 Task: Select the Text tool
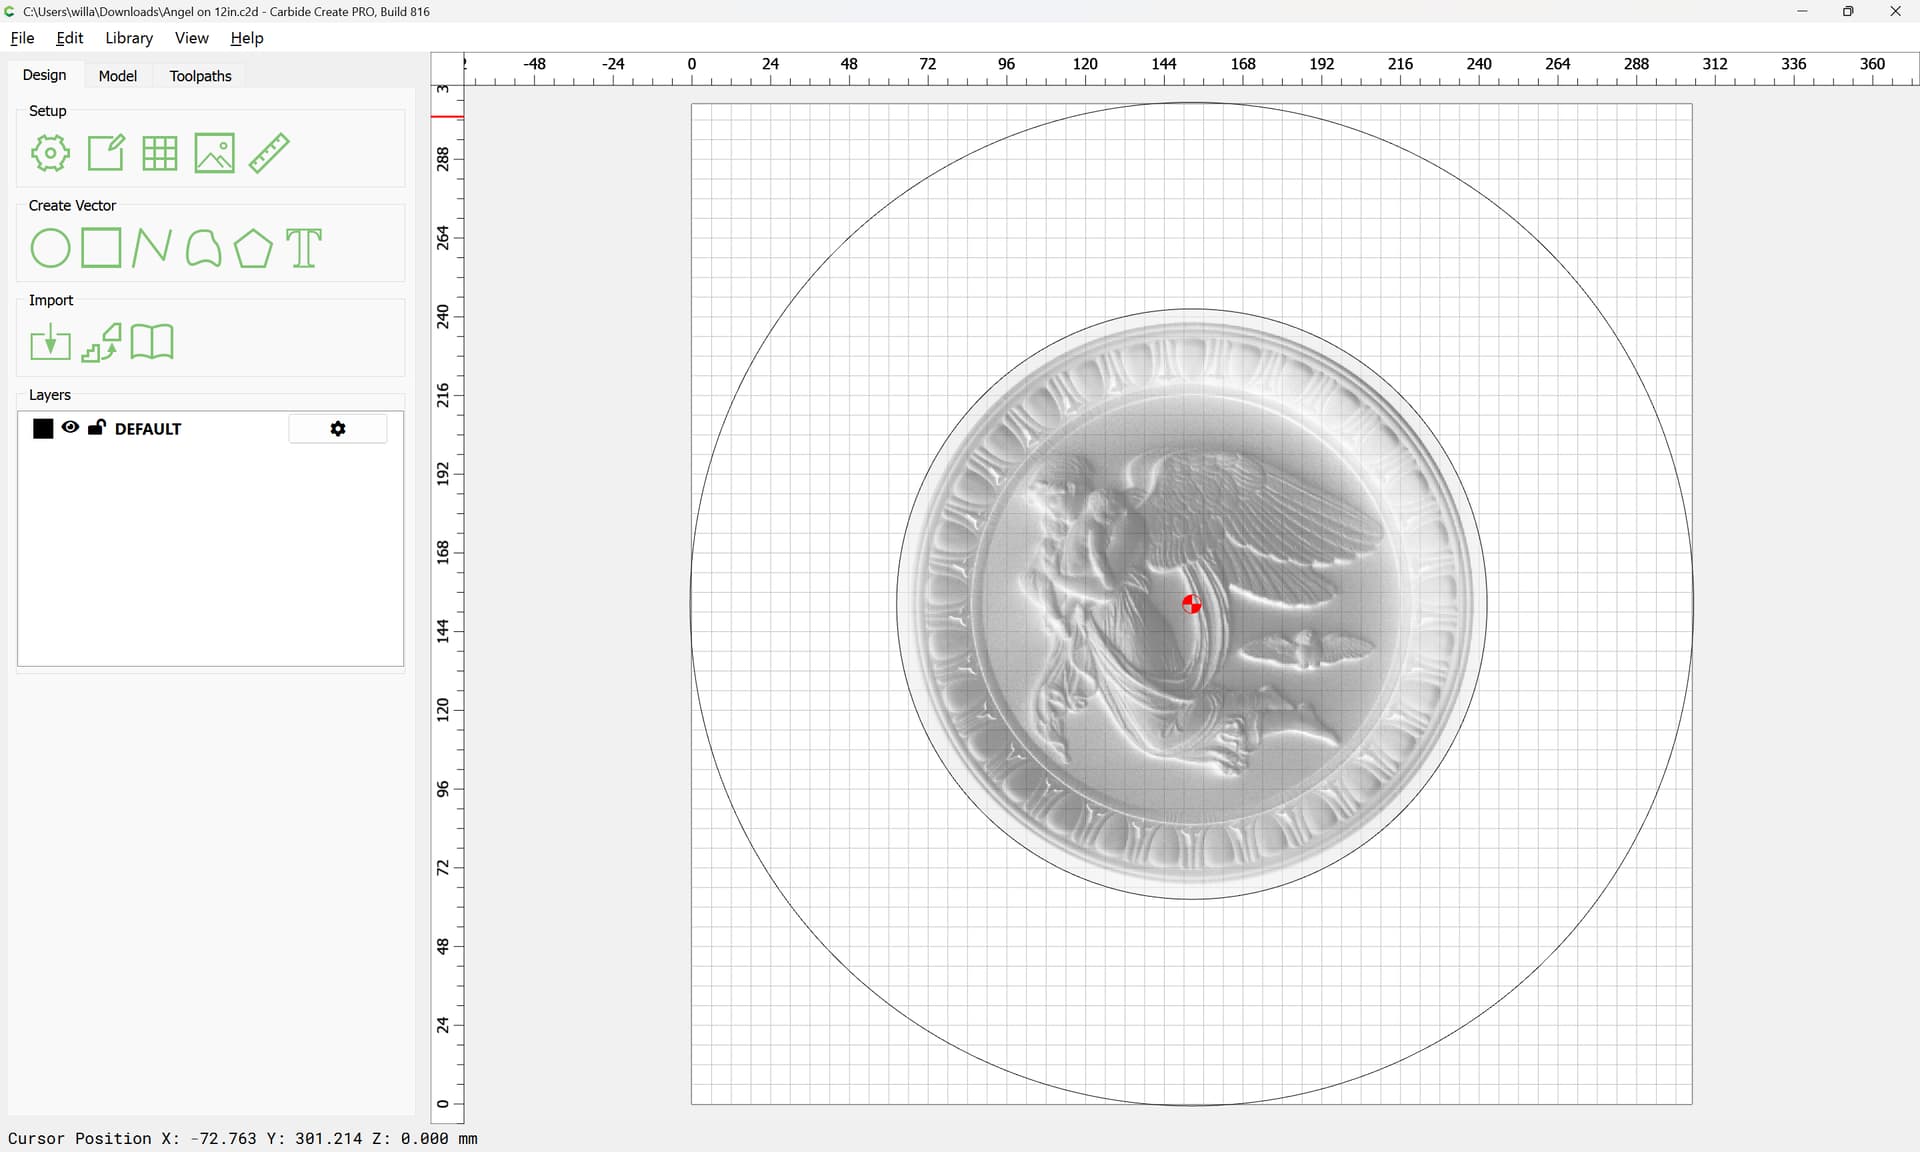tap(304, 248)
